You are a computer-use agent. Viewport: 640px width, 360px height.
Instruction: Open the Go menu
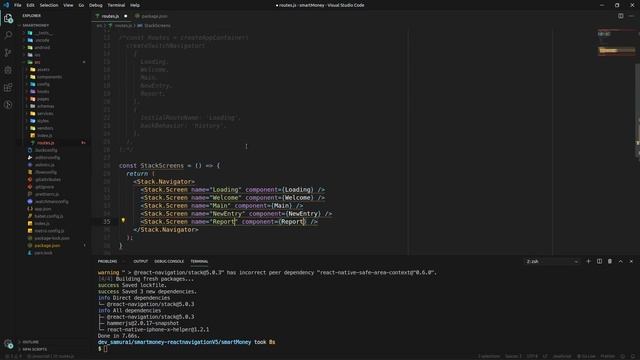pyautogui.click(x=81, y=5)
